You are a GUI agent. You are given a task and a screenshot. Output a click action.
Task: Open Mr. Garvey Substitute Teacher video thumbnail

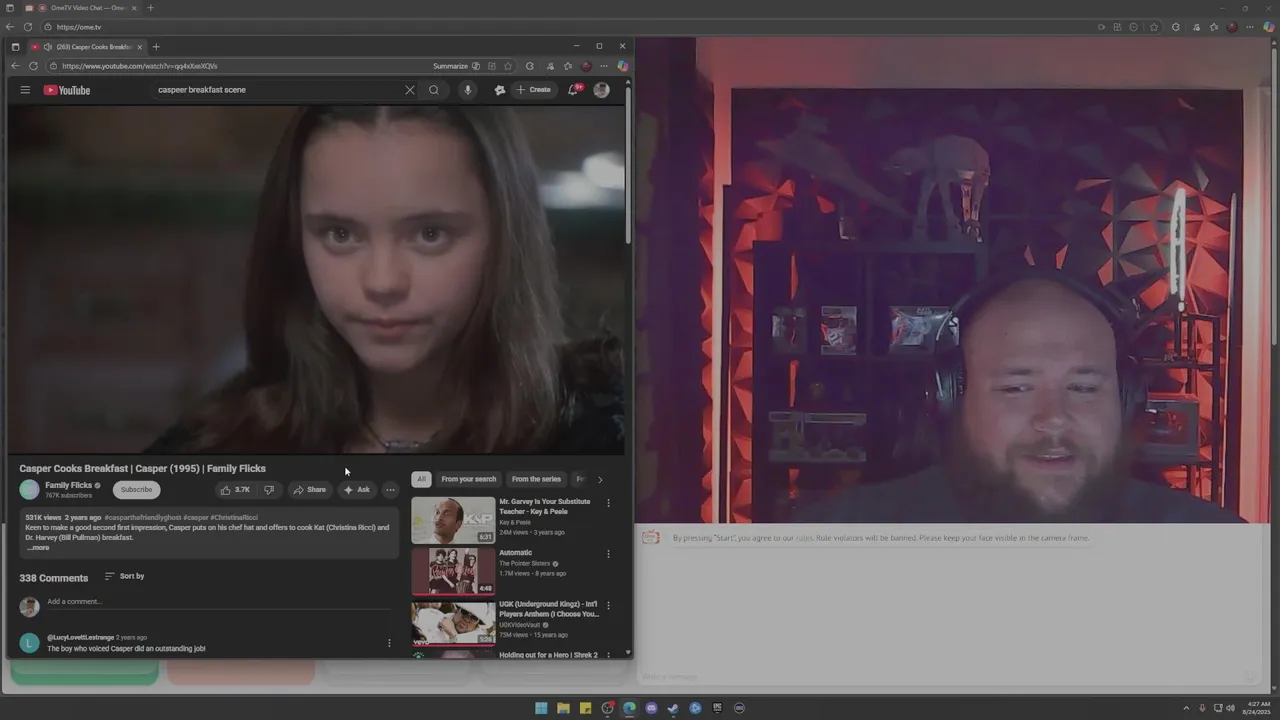pyautogui.click(x=453, y=520)
